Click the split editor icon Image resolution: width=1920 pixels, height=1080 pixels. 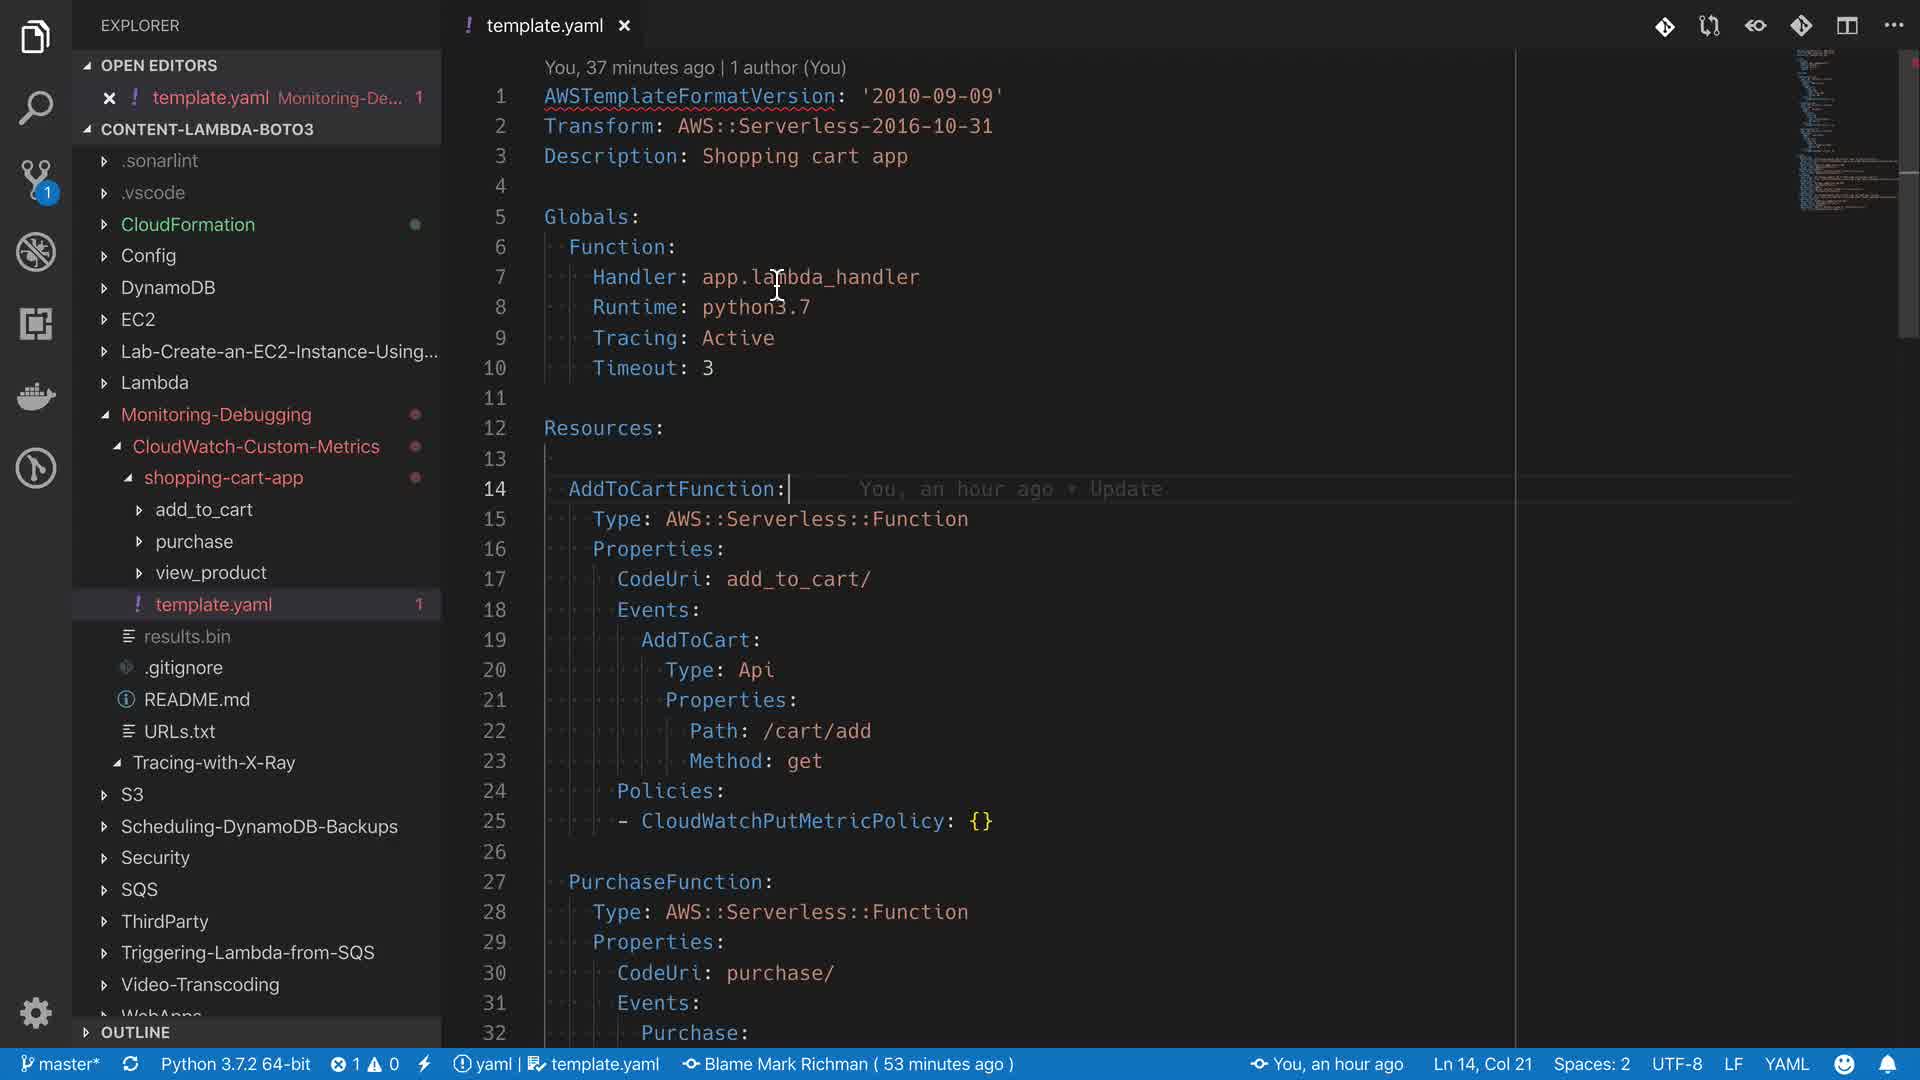1847,26
